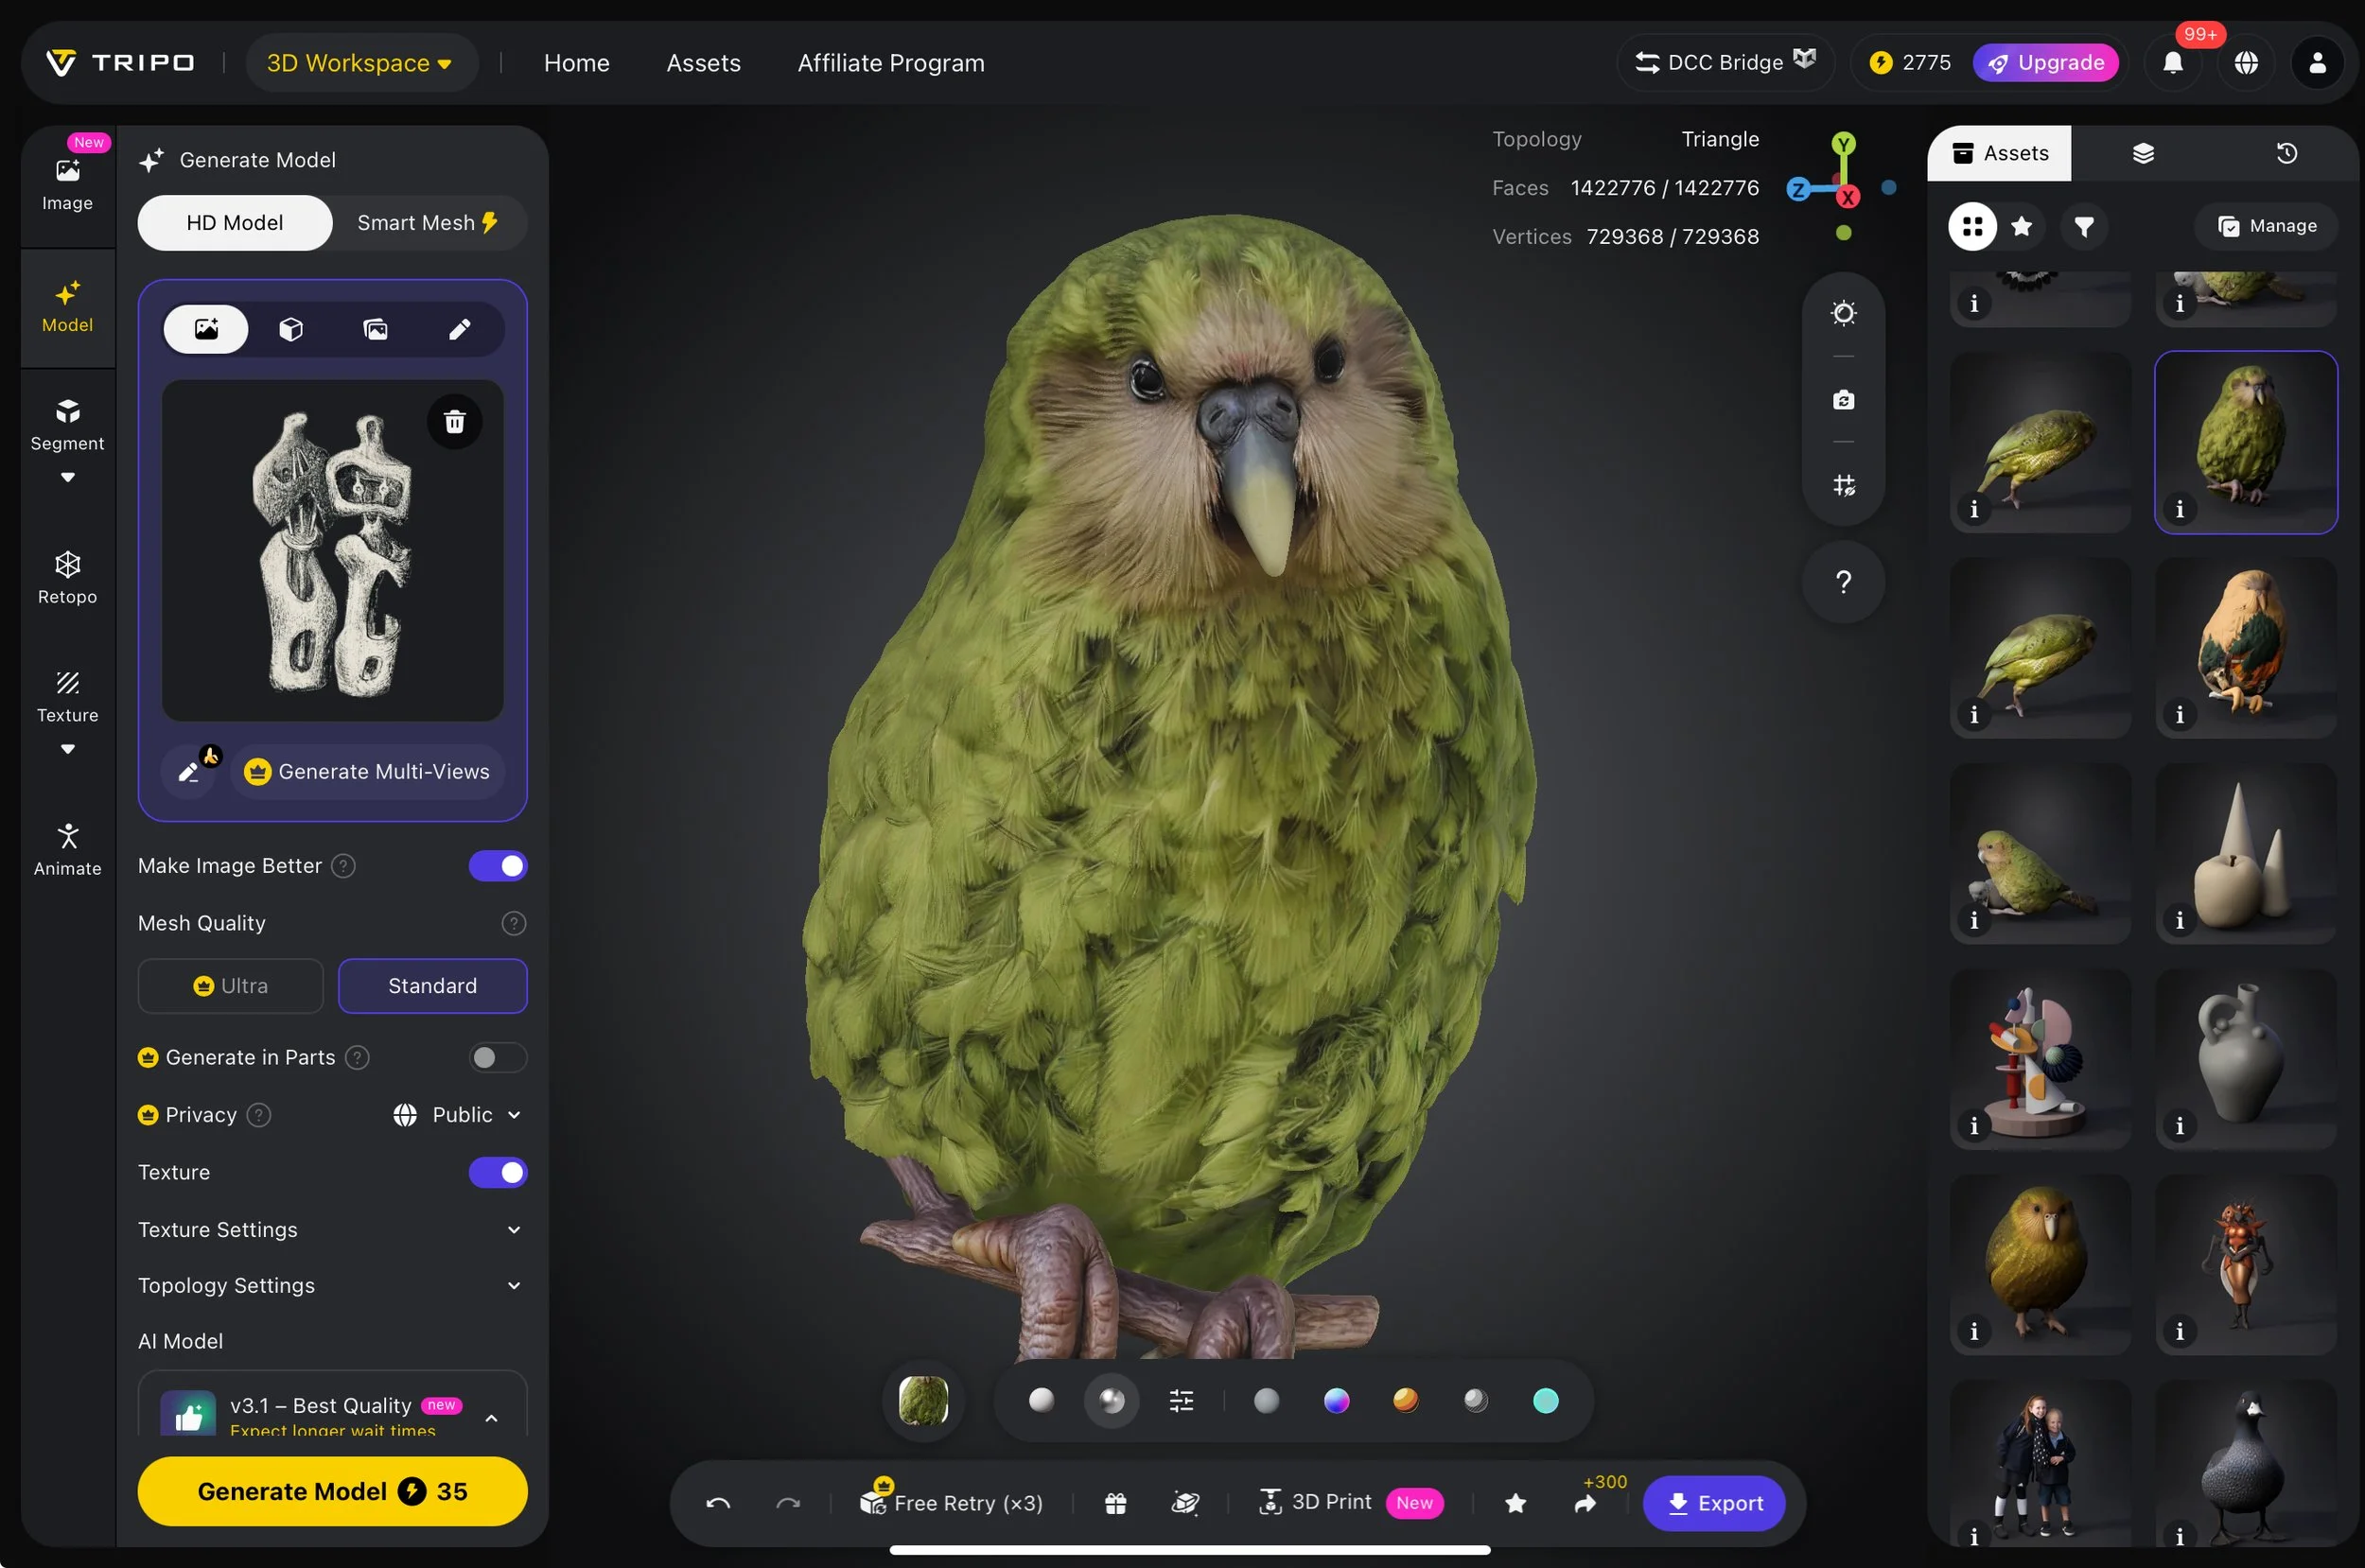This screenshot has height=1568, width=2365.
Task: Open the render adjustment sliders icon
Action: [x=1181, y=1400]
